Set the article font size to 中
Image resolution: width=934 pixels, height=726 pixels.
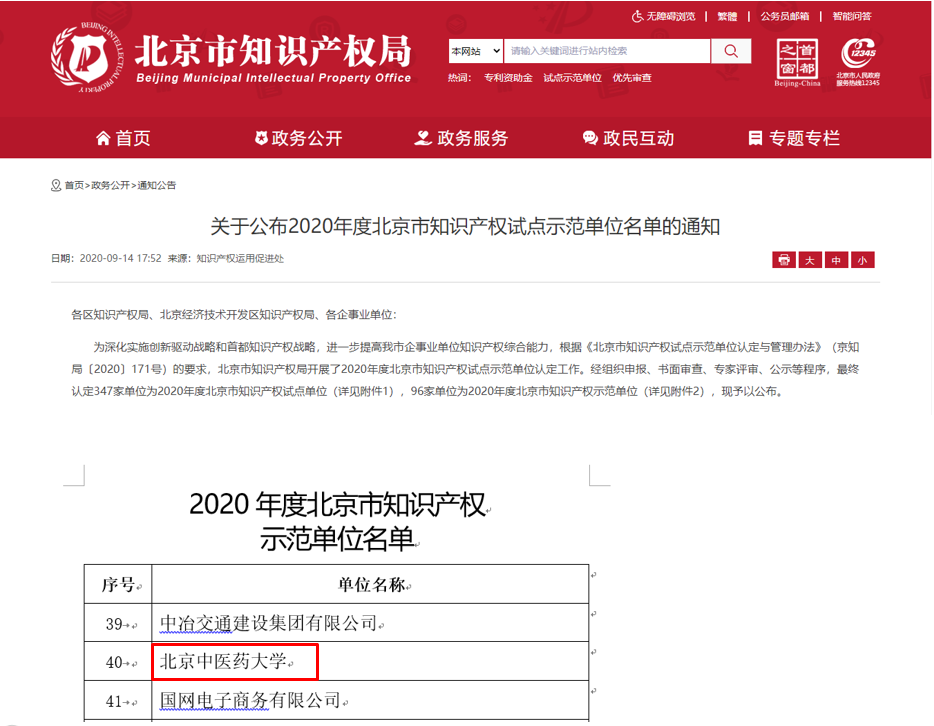tap(836, 260)
